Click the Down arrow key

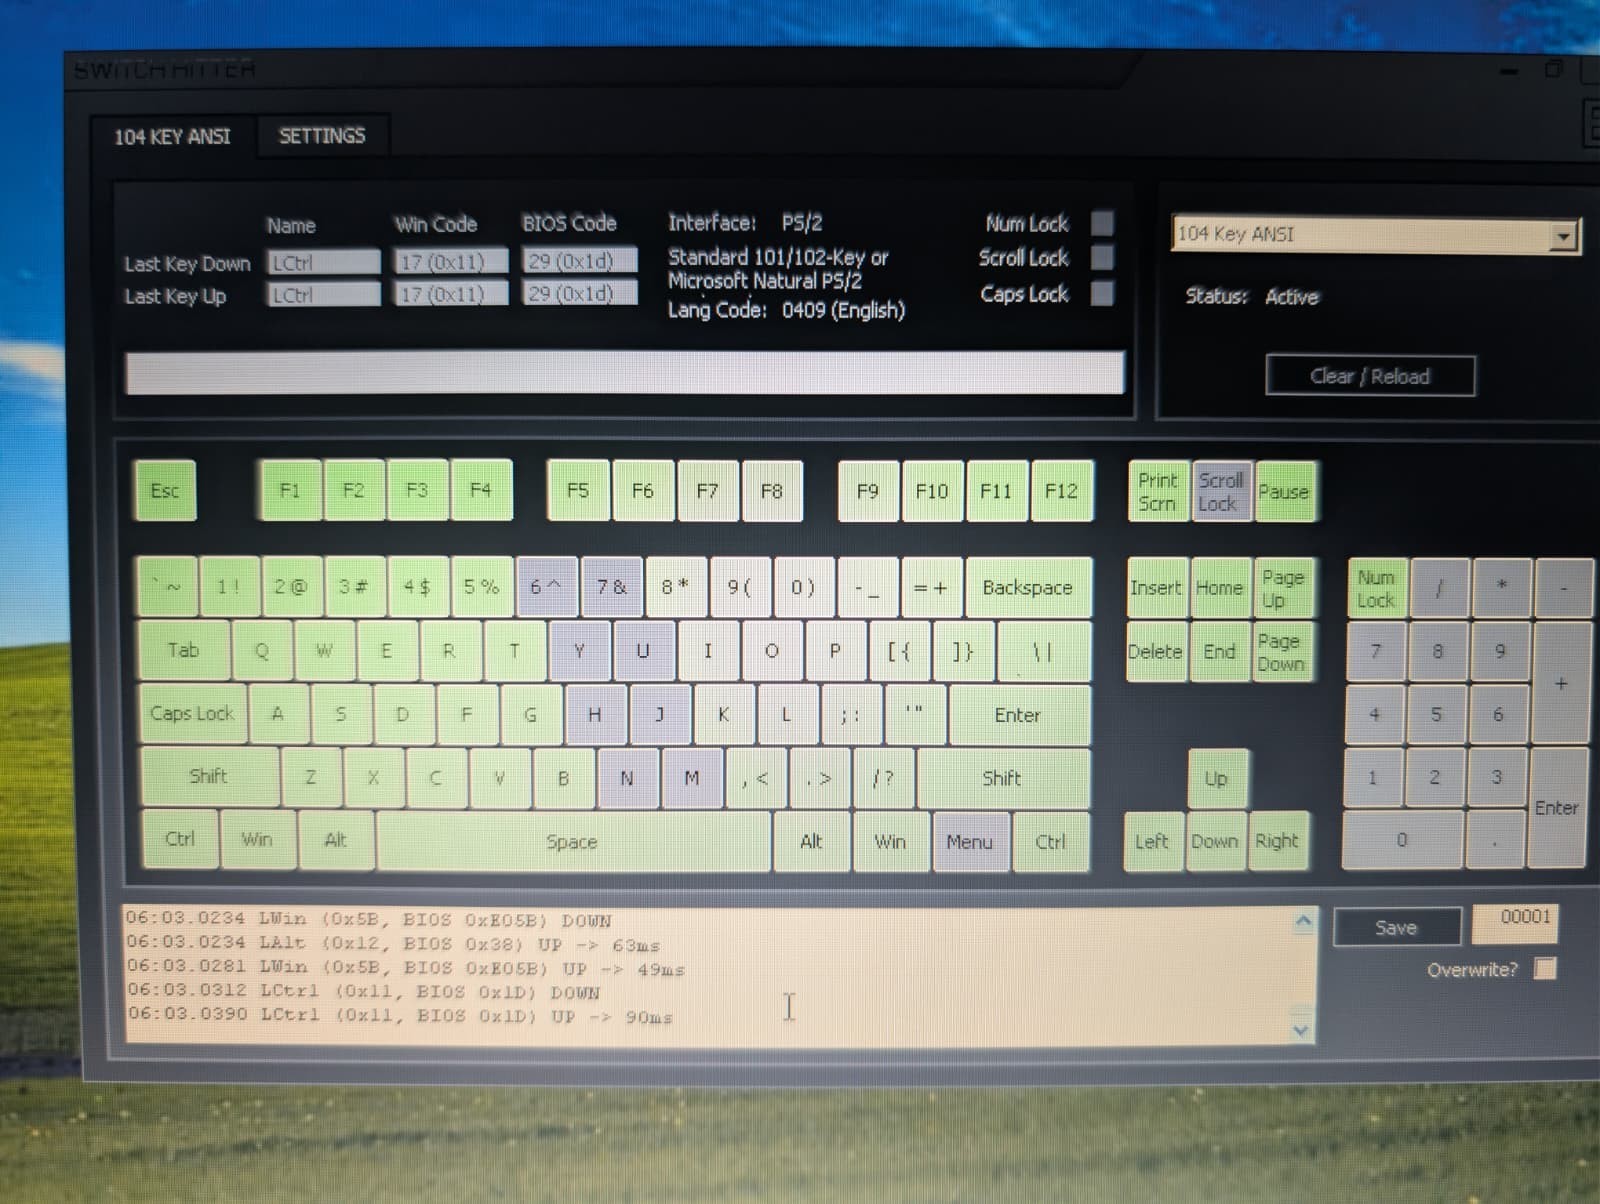[x=1215, y=841]
